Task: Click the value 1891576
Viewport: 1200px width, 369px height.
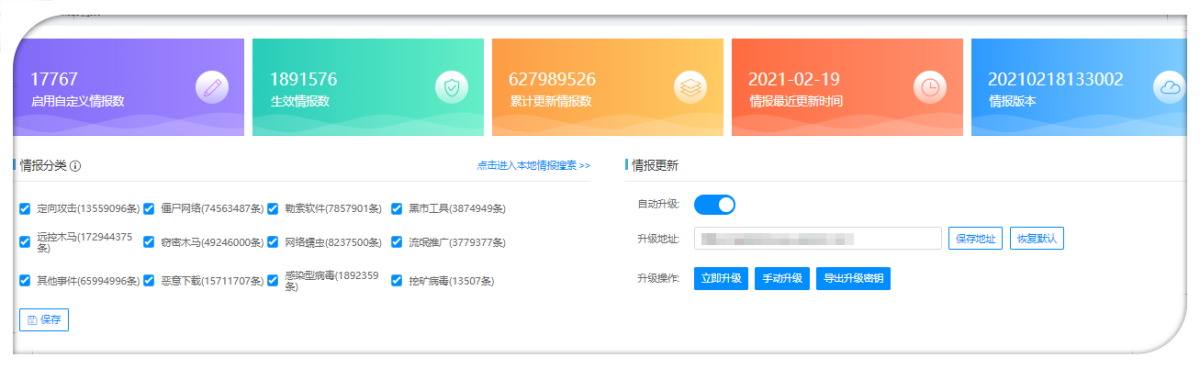Action: 303,79
